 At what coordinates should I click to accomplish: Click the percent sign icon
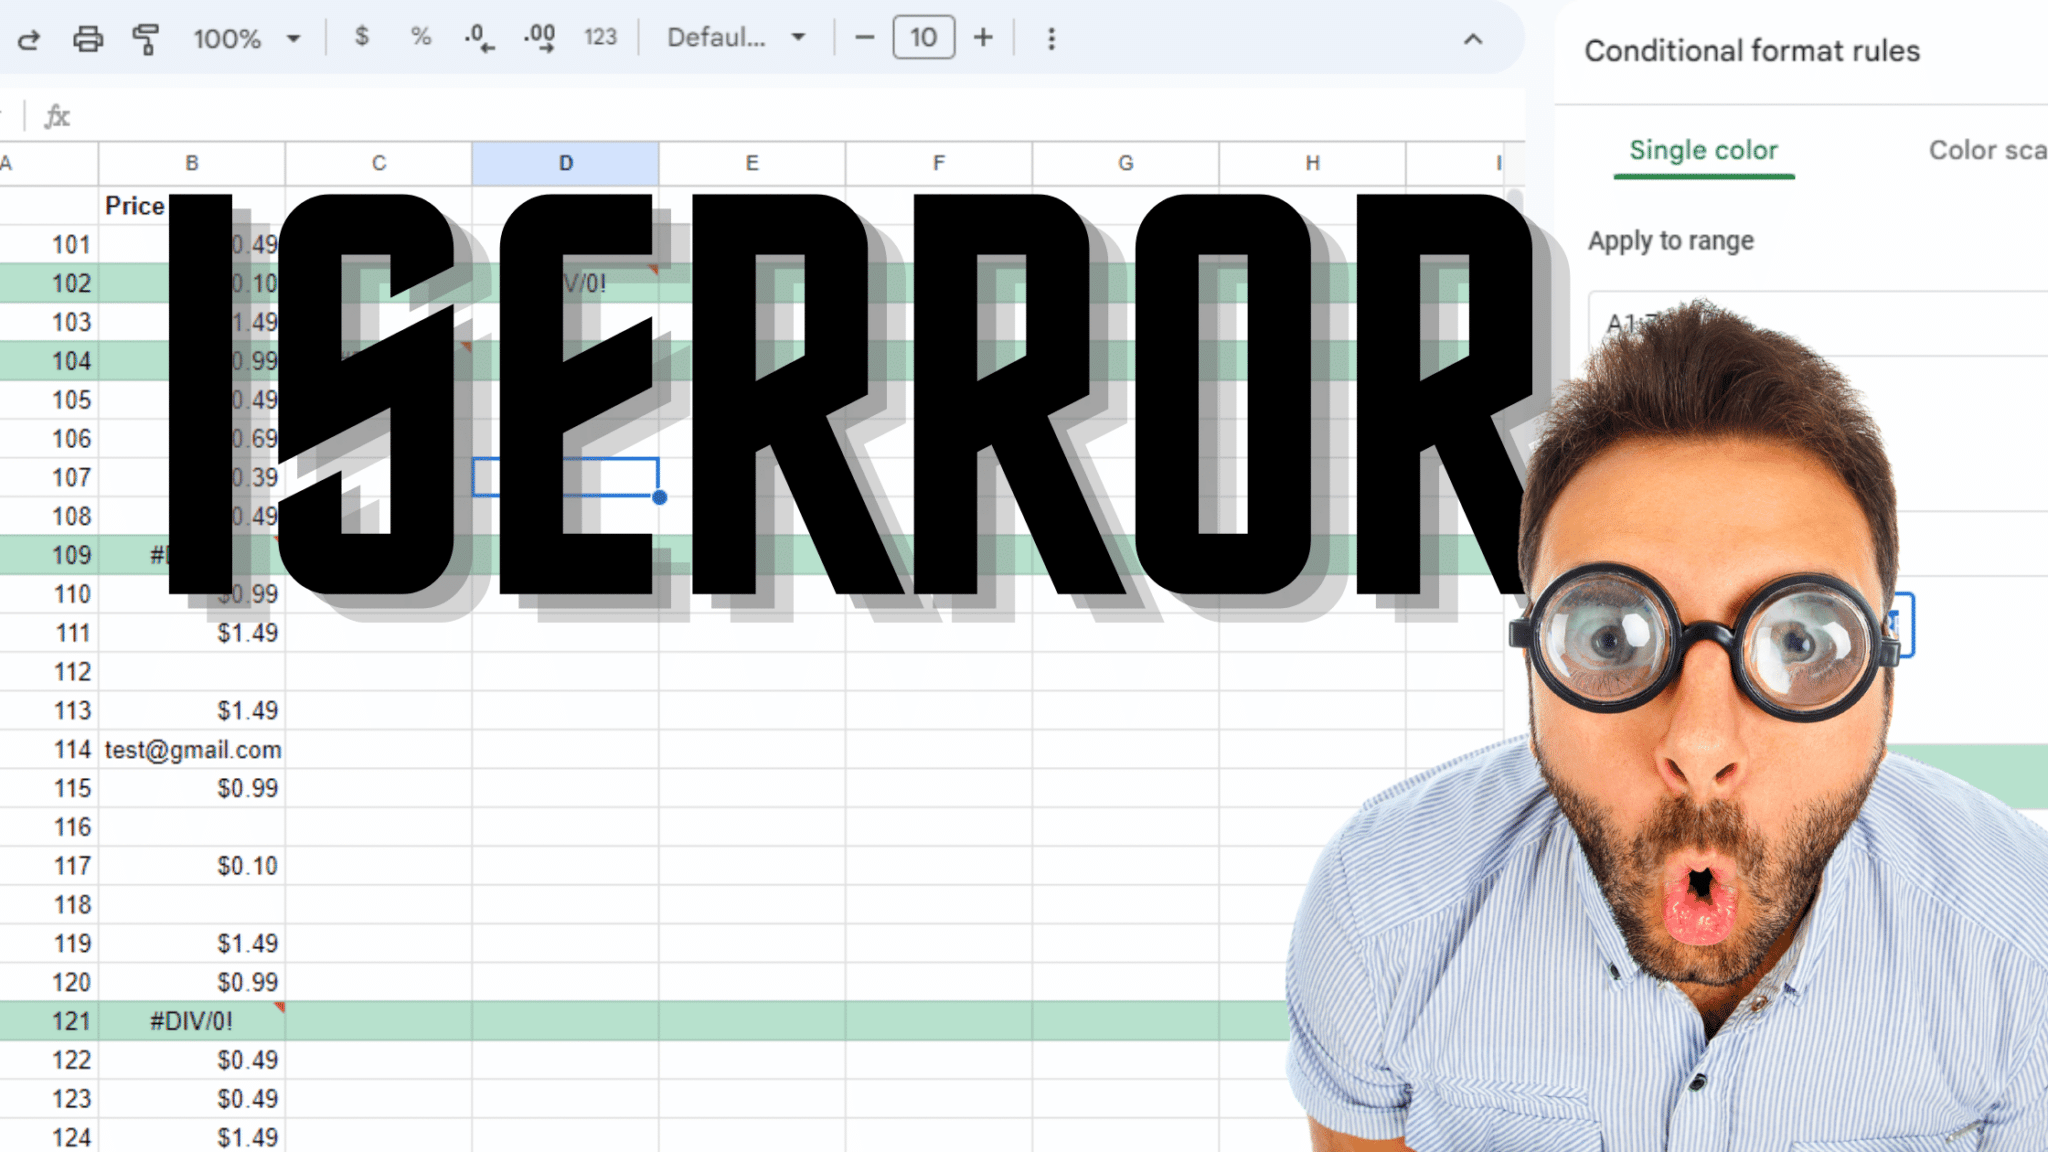421,38
